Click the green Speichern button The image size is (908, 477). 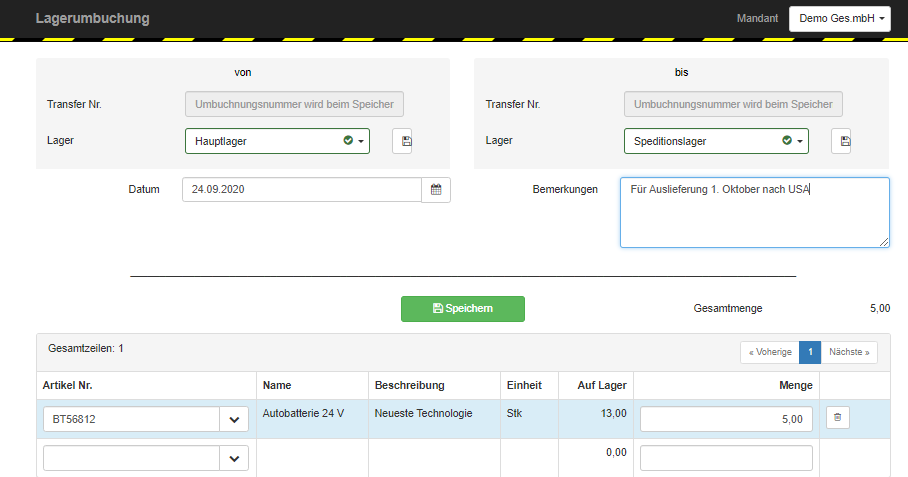tap(463, 309)
